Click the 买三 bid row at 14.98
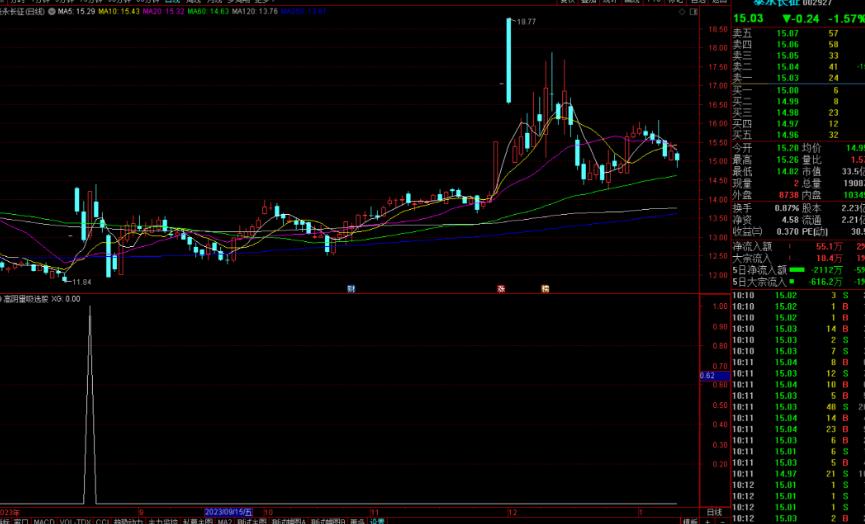This screenshot has width=865, height=524. 798,113
